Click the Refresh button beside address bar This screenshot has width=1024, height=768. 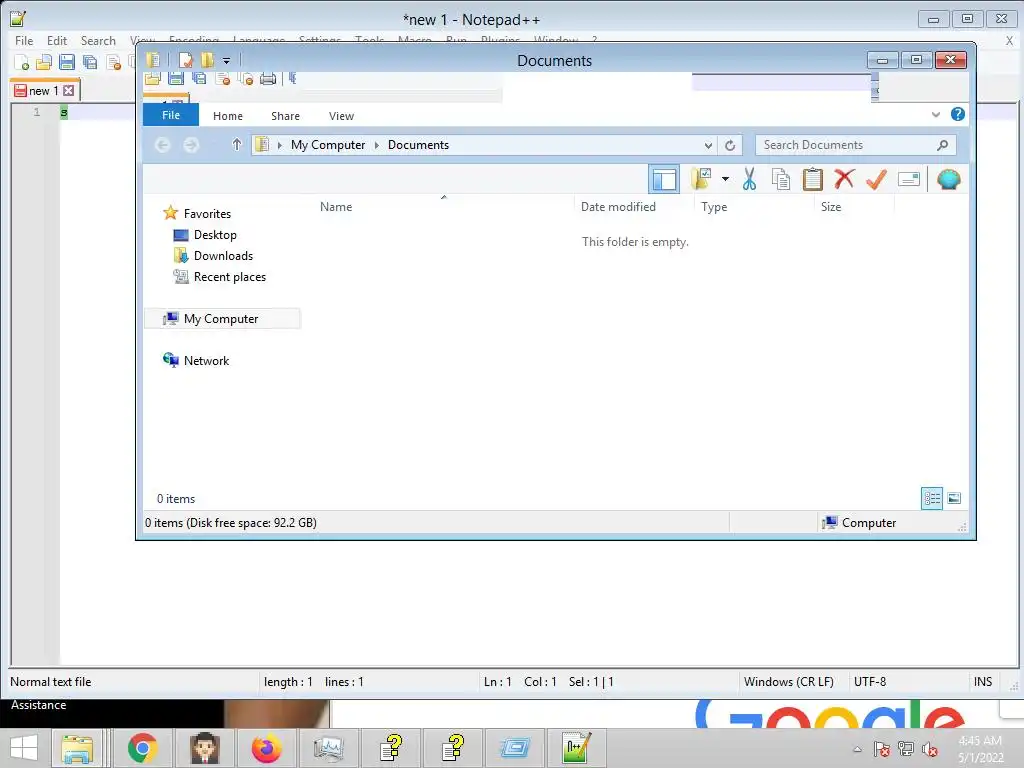[x=730, y=145]
